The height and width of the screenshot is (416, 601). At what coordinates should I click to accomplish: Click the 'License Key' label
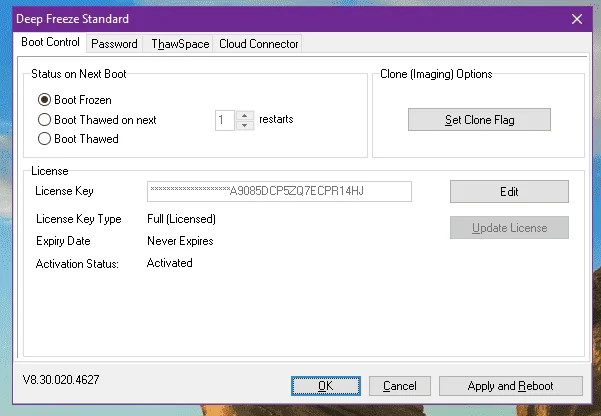point(64,191)
